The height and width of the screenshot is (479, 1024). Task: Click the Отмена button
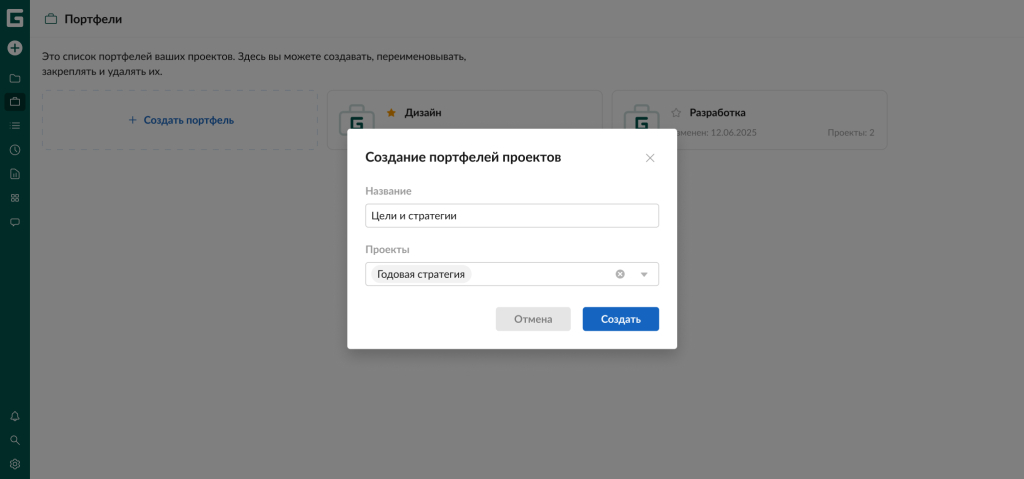tap(533, 319)
